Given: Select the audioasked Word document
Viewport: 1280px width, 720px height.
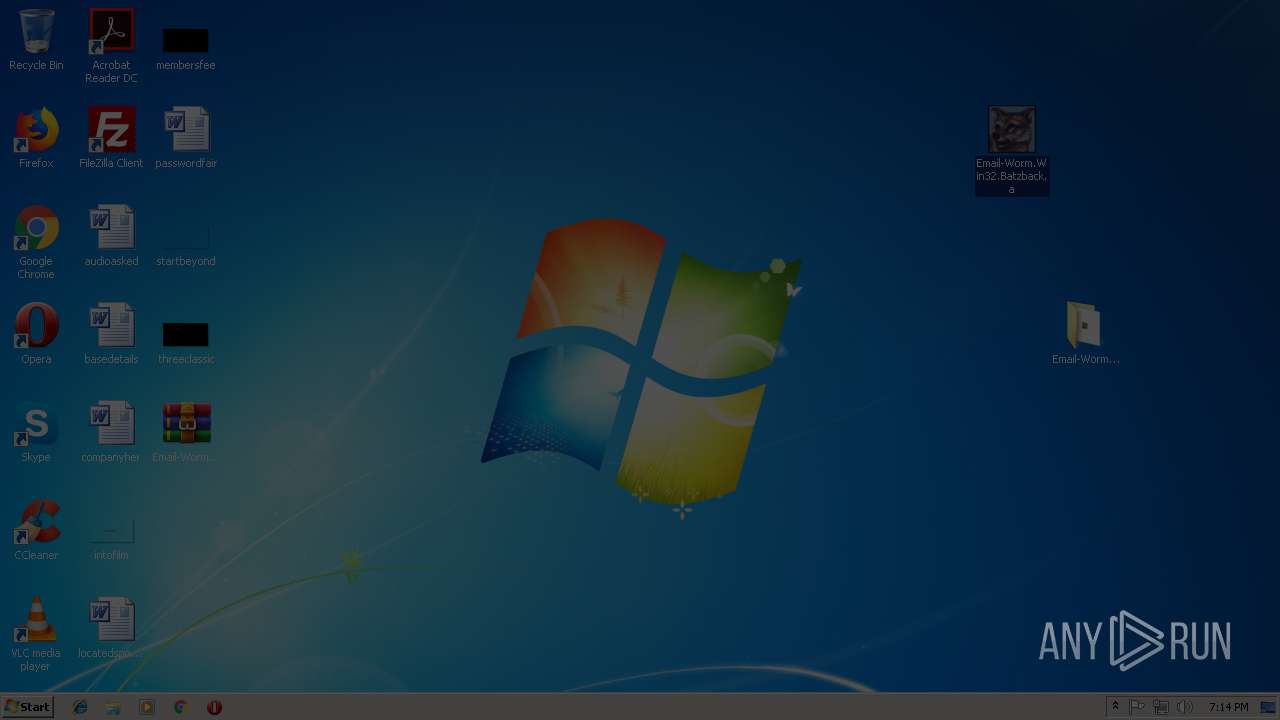Looking at the screenshot, I should click(111, 236).
